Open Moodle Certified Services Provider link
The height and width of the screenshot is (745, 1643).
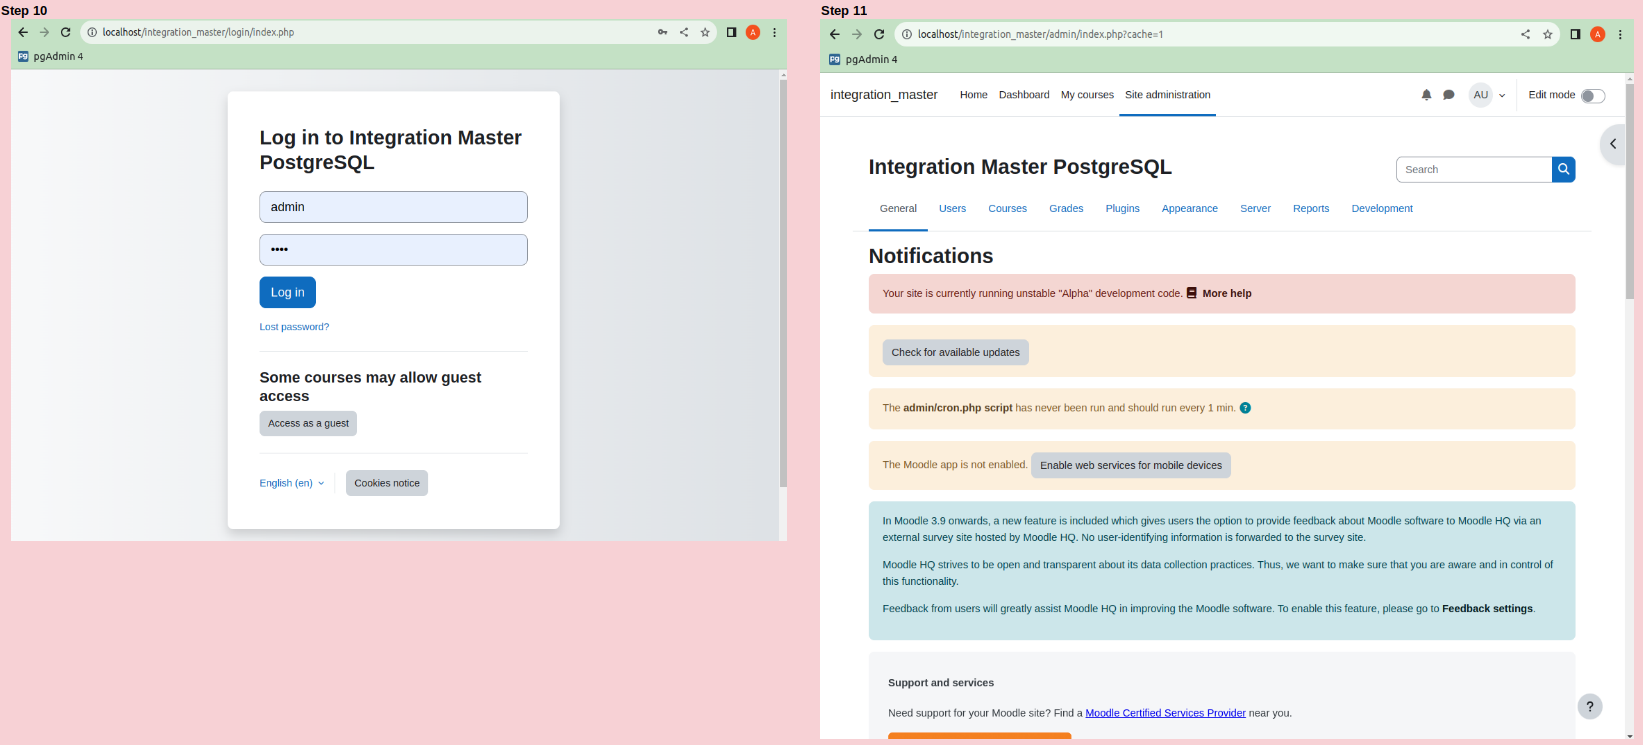click(x=1165, y=713)
